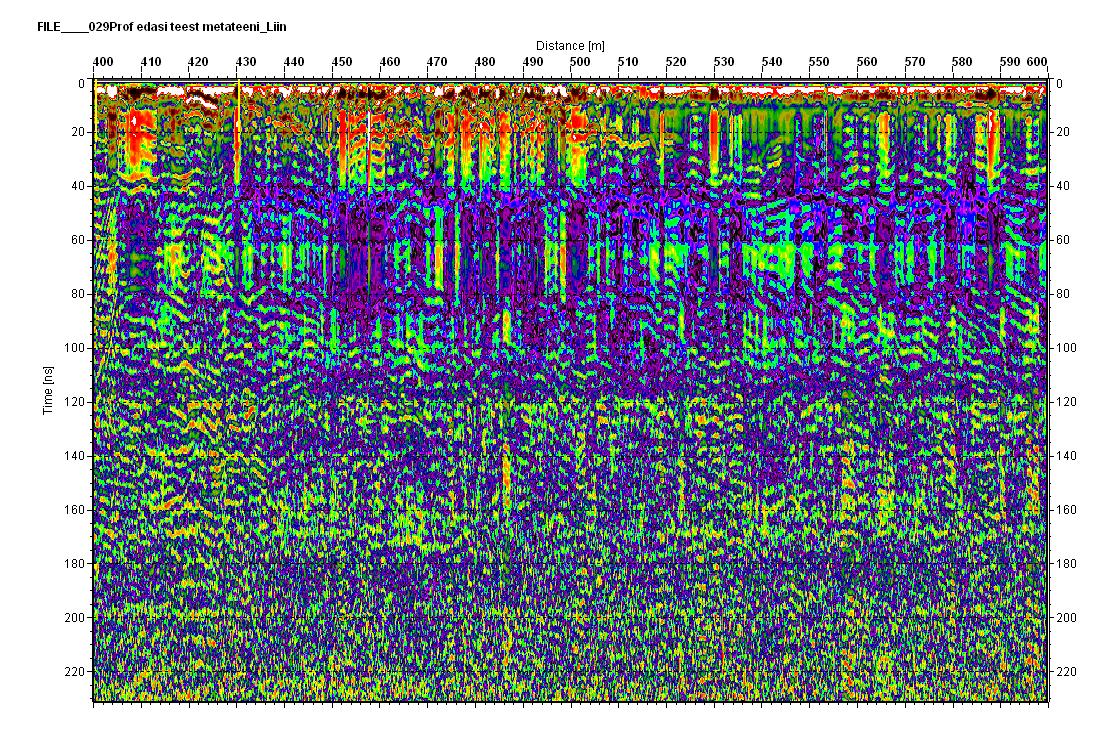Select the 560 distance tick label

tap(867, 61)
